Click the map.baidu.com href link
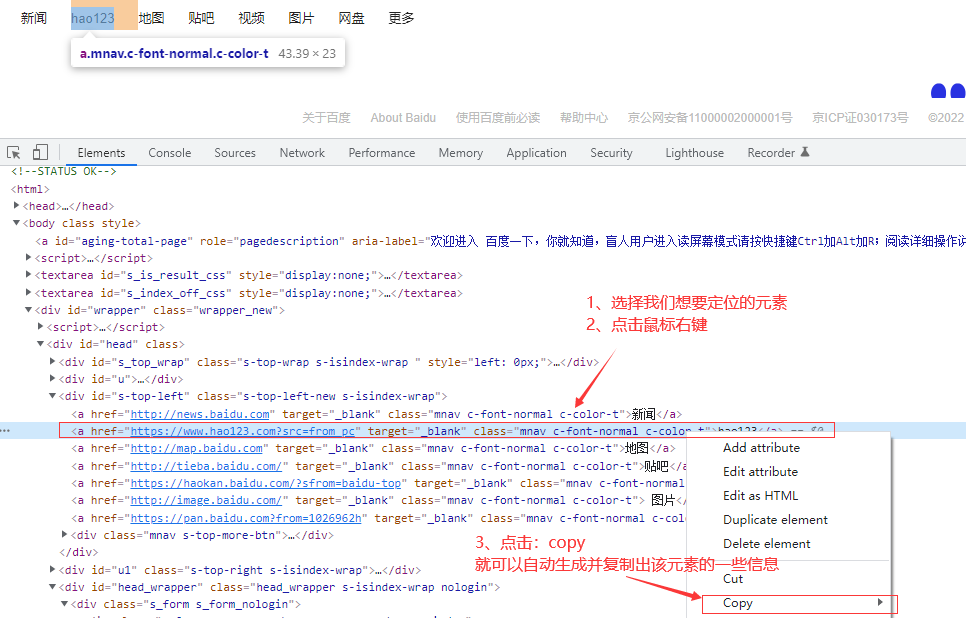The width and height of the screenshot is (966, 618). pyautogui.click(x=197, y=448)
